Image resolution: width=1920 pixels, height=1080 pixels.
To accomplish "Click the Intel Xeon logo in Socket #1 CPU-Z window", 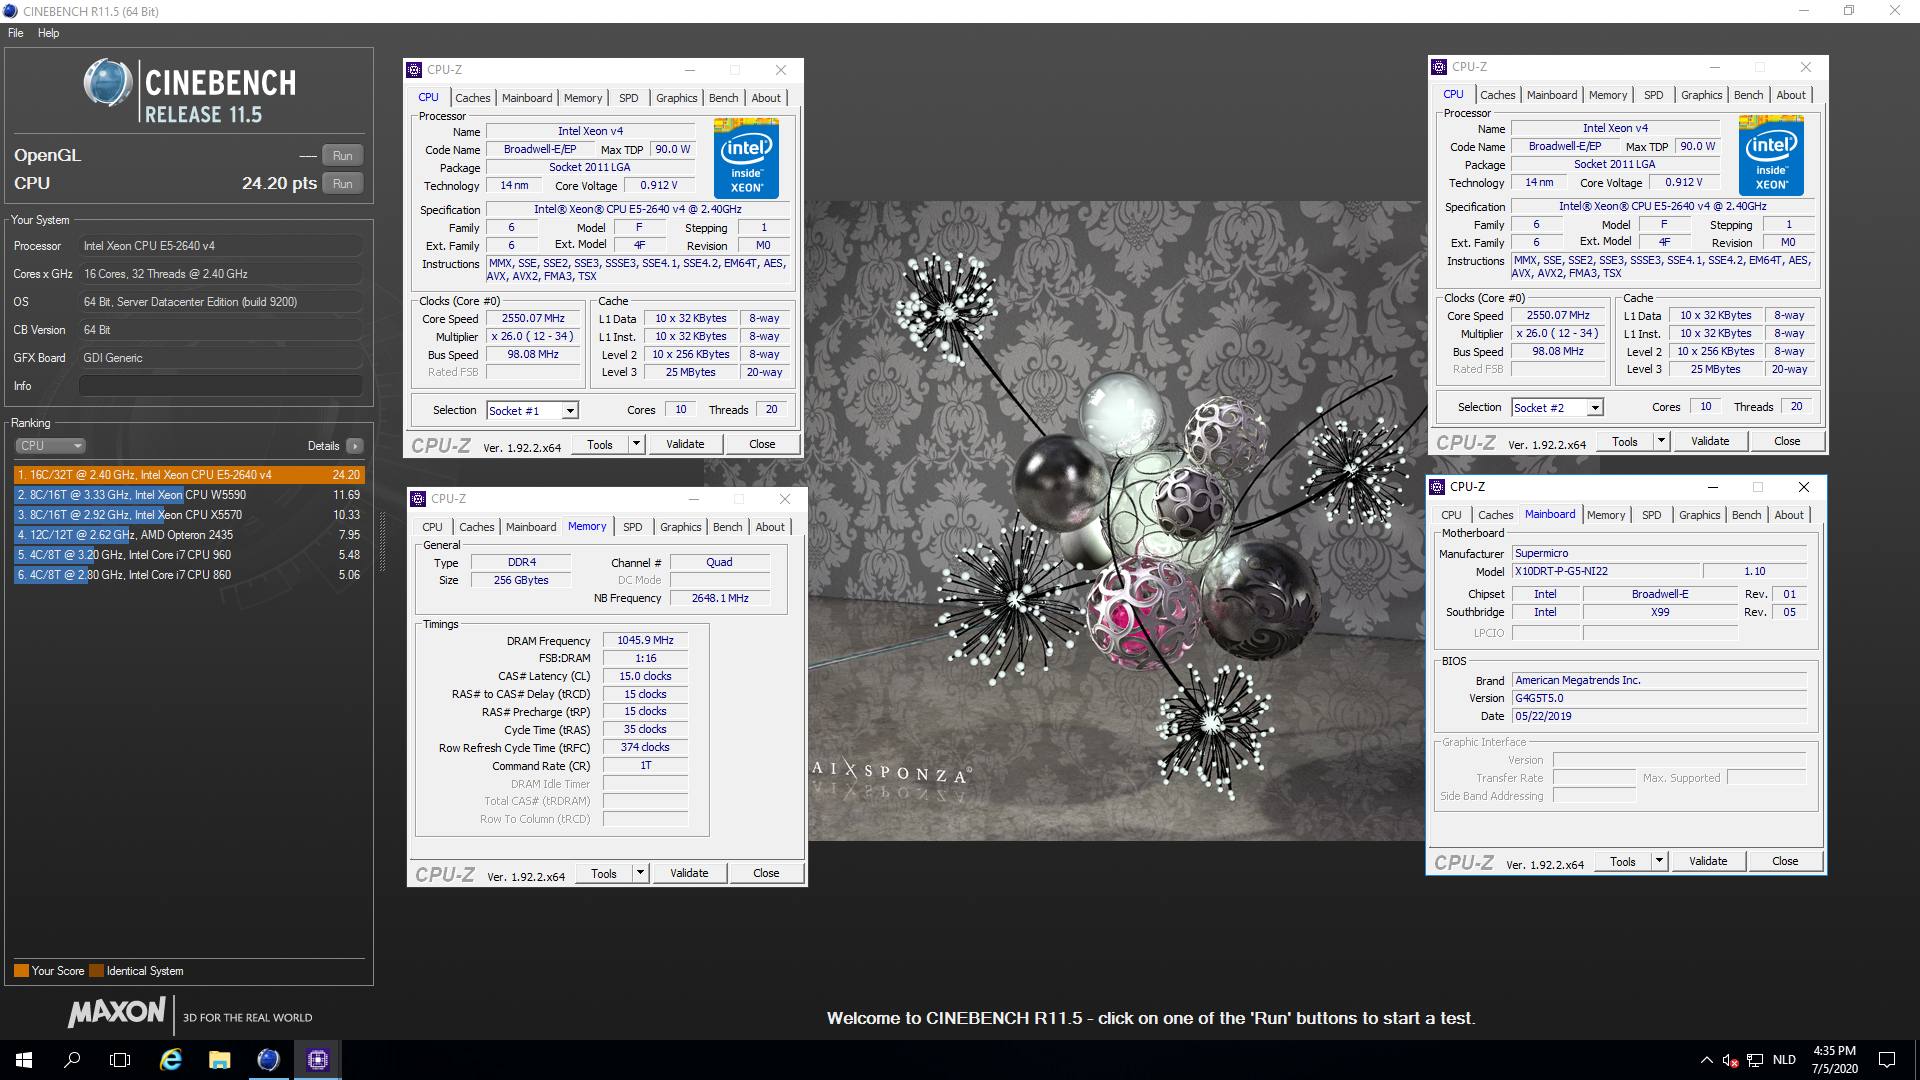I will coord(747,158).
